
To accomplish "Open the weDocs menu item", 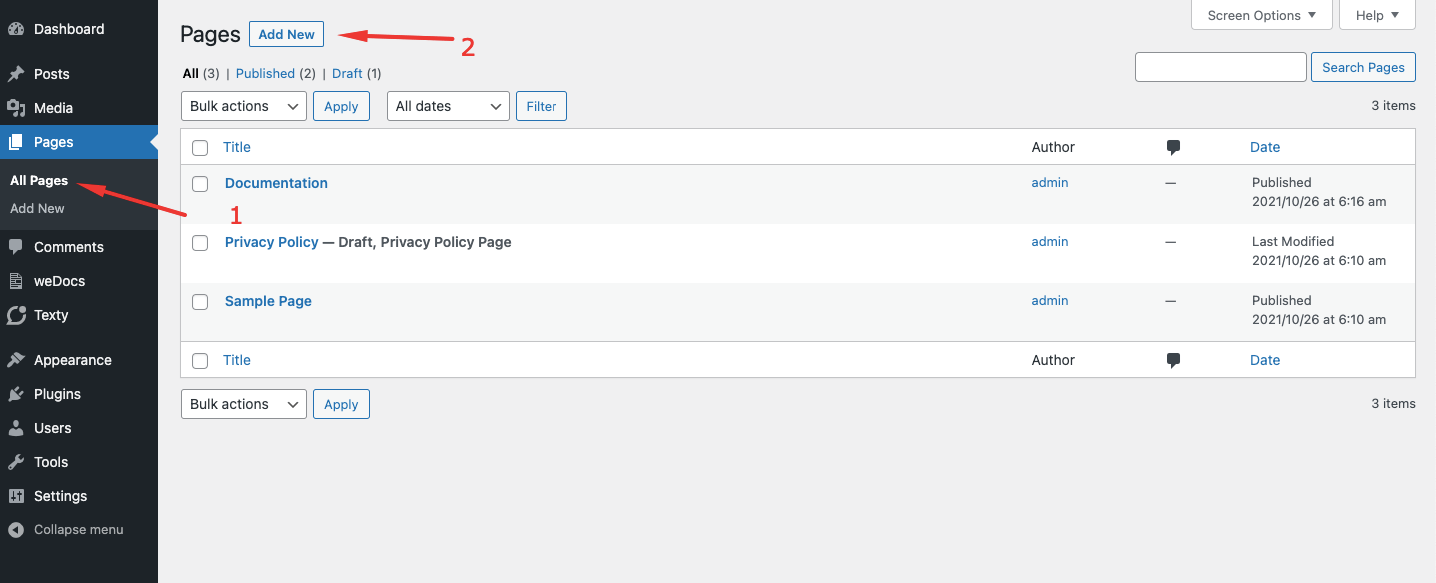I will tap(60, 280).
